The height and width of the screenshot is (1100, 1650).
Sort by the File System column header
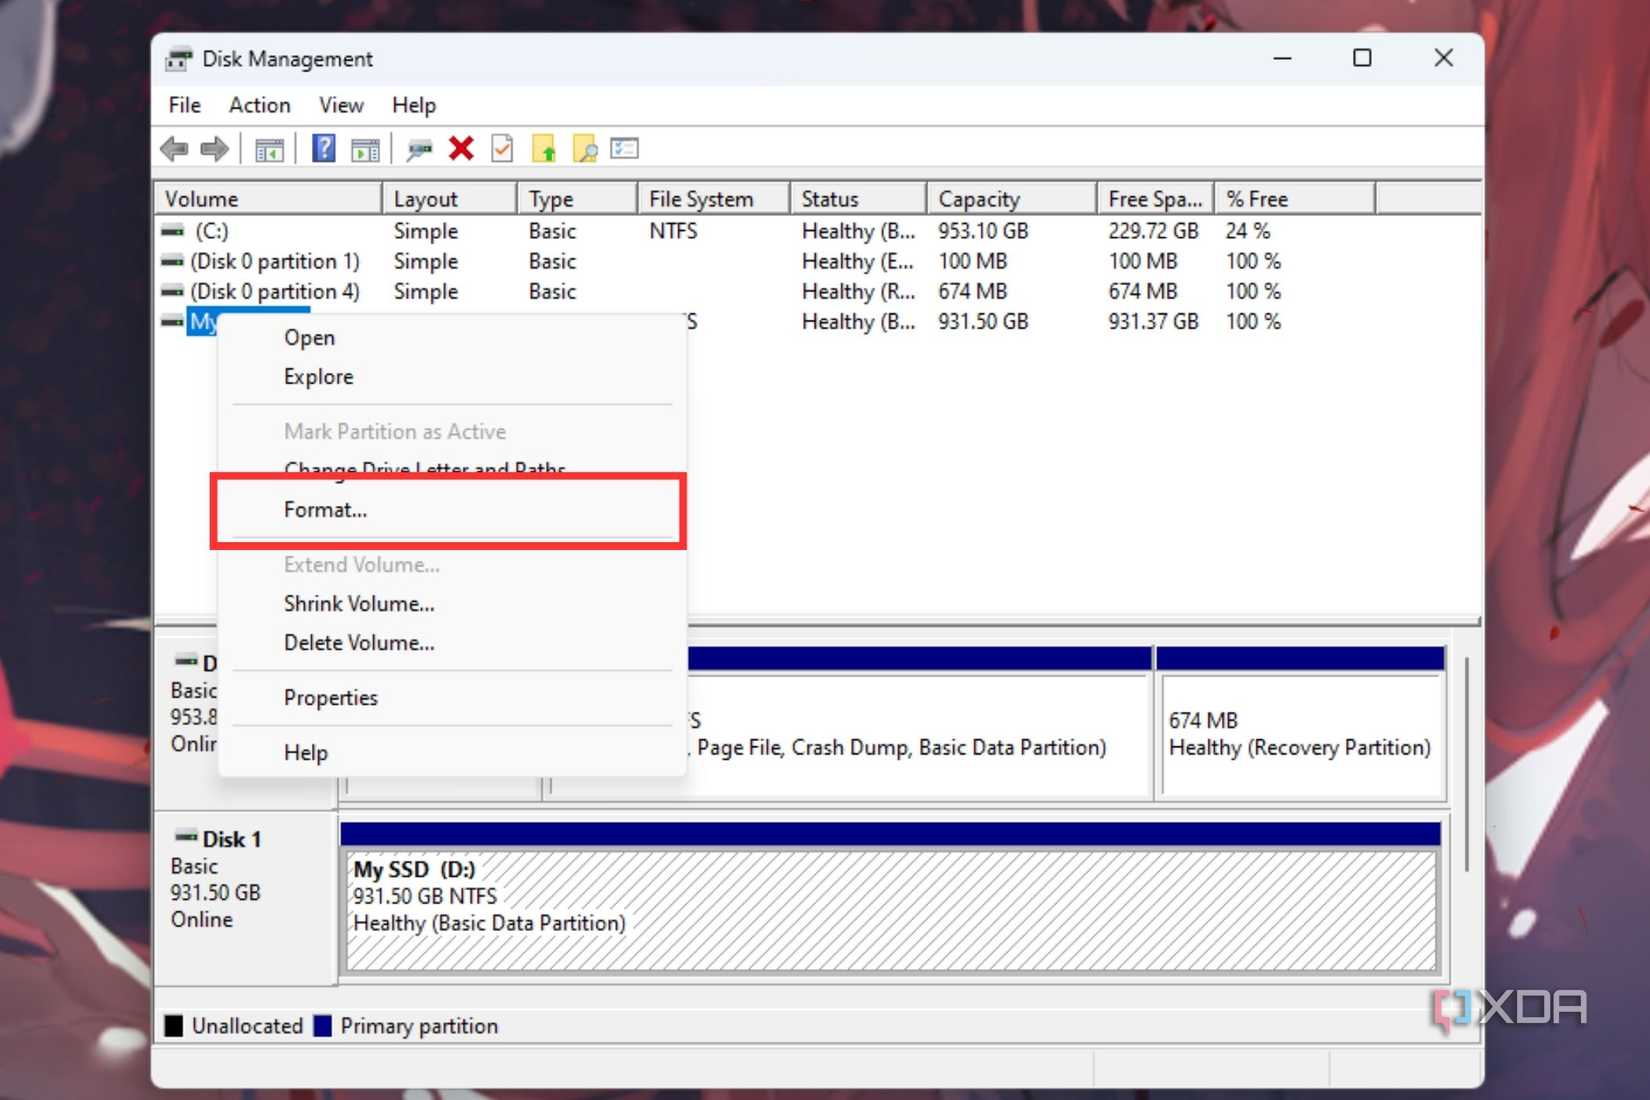(714, 199)
